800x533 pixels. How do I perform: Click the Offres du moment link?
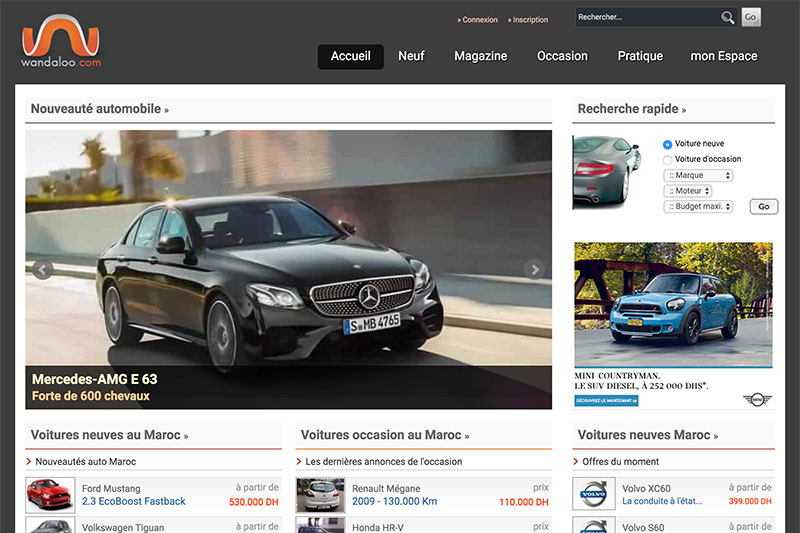point(620,462)
